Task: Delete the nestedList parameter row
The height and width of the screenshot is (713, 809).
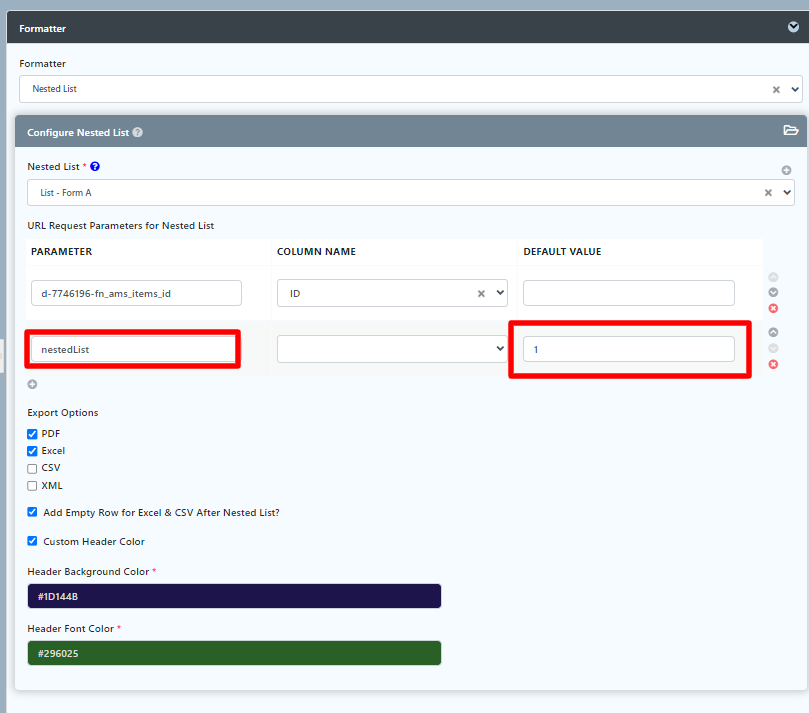Action: [x=773, y=364]
